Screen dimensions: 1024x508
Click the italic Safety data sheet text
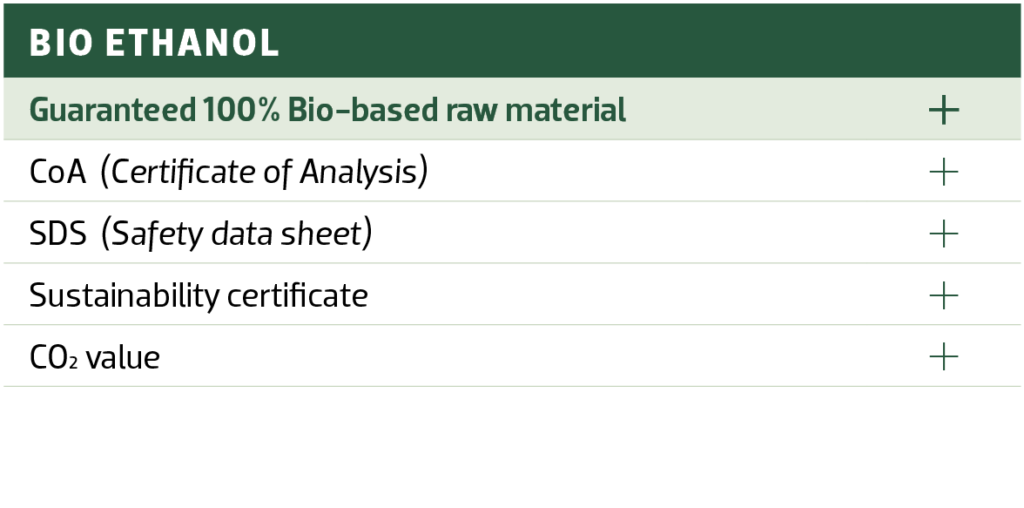pyautogui.click(x=240, y=234)
